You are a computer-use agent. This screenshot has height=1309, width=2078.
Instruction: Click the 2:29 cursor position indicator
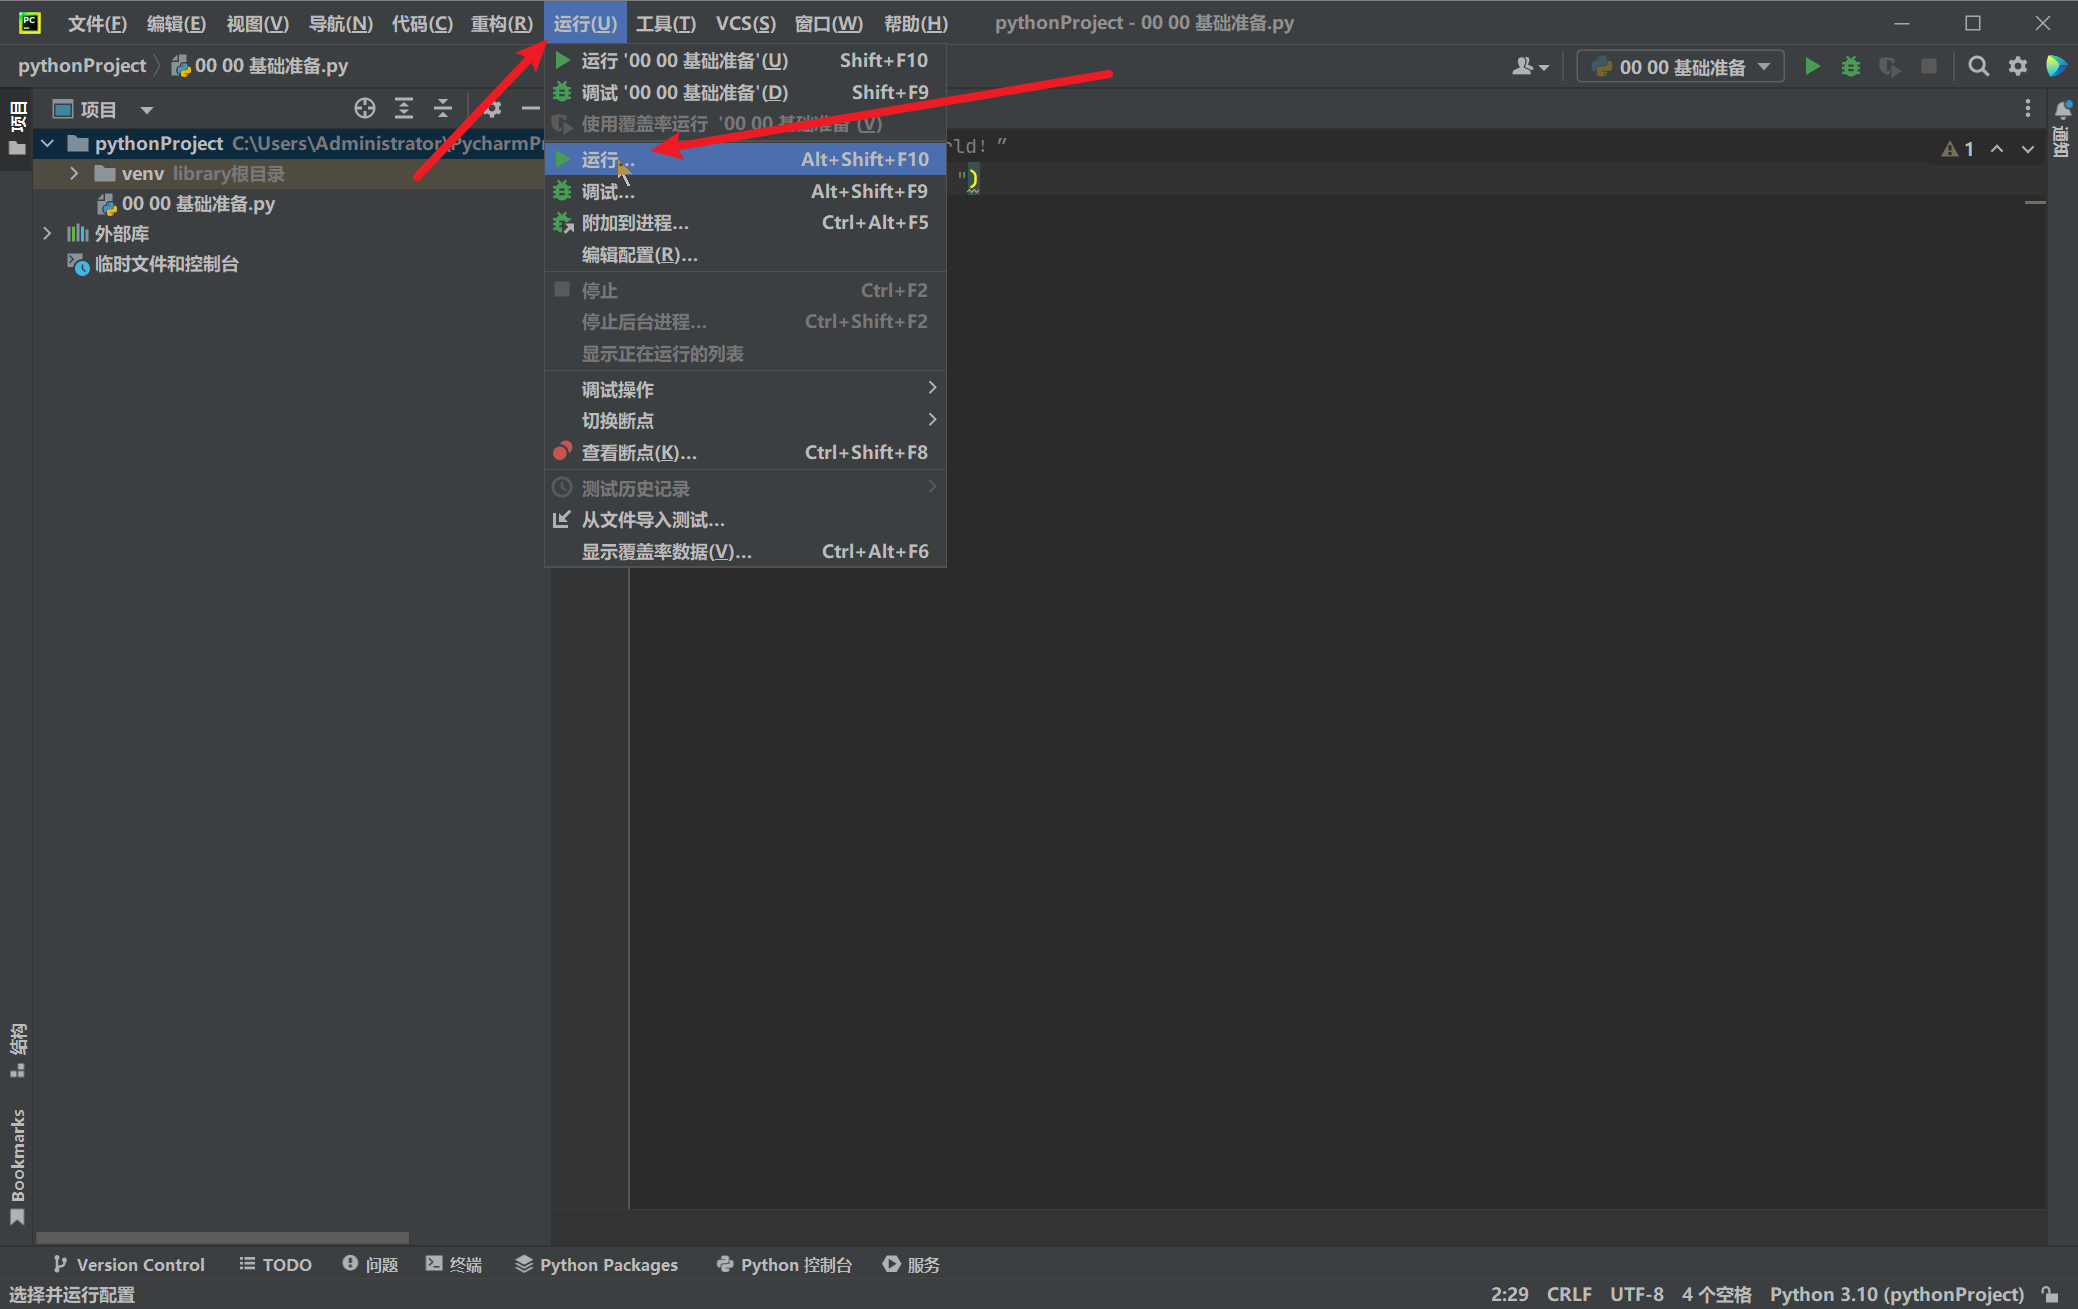[x=1509, y=1294]
